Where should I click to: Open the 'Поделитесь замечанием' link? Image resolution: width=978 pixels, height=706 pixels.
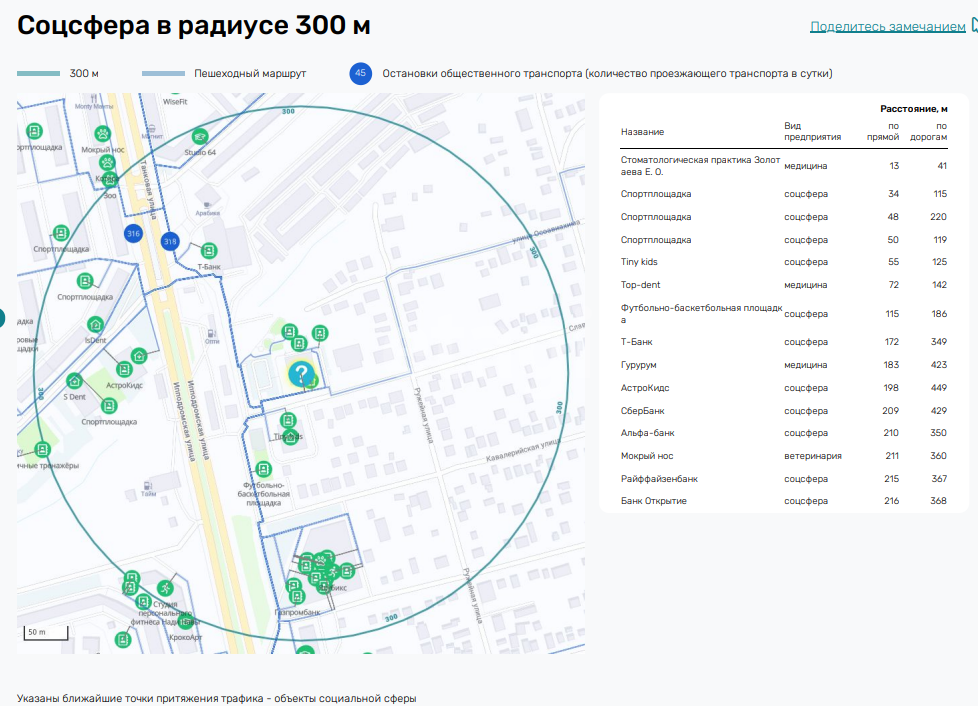coord(887,27)
